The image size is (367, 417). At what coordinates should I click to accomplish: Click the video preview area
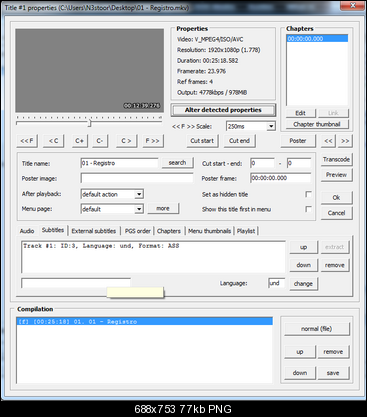click(x=89, y=70)
